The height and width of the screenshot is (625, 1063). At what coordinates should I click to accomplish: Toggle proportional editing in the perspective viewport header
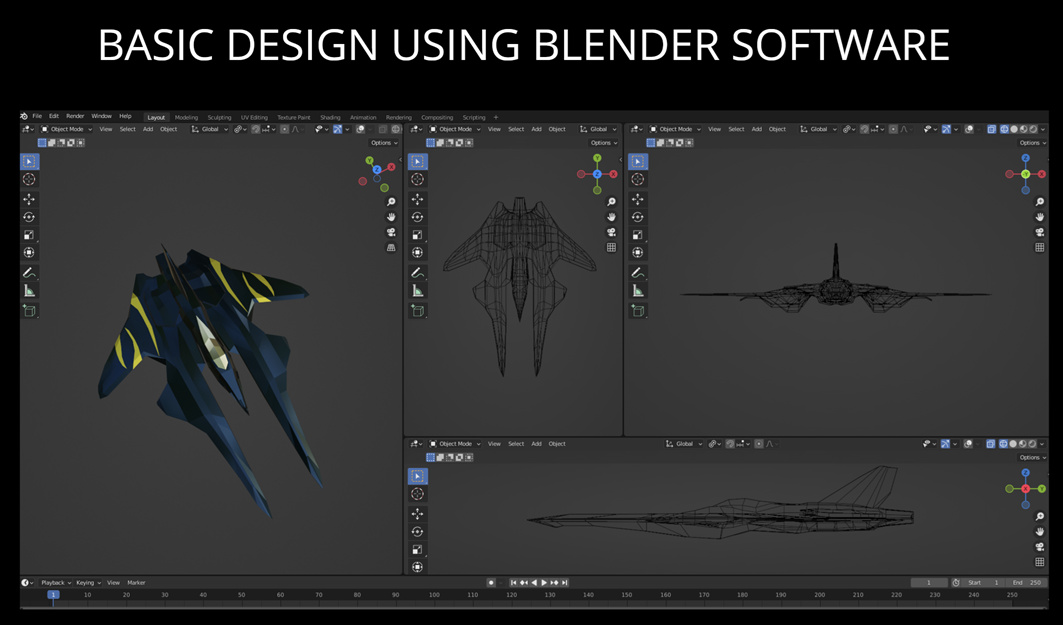(x=284, y=129)
